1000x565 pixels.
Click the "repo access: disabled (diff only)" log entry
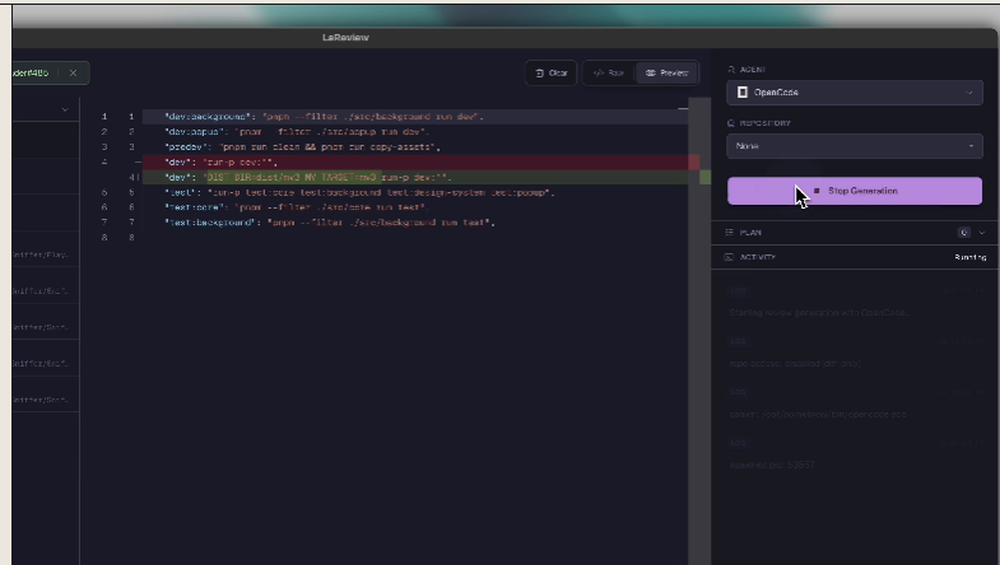tap(795, 363)
